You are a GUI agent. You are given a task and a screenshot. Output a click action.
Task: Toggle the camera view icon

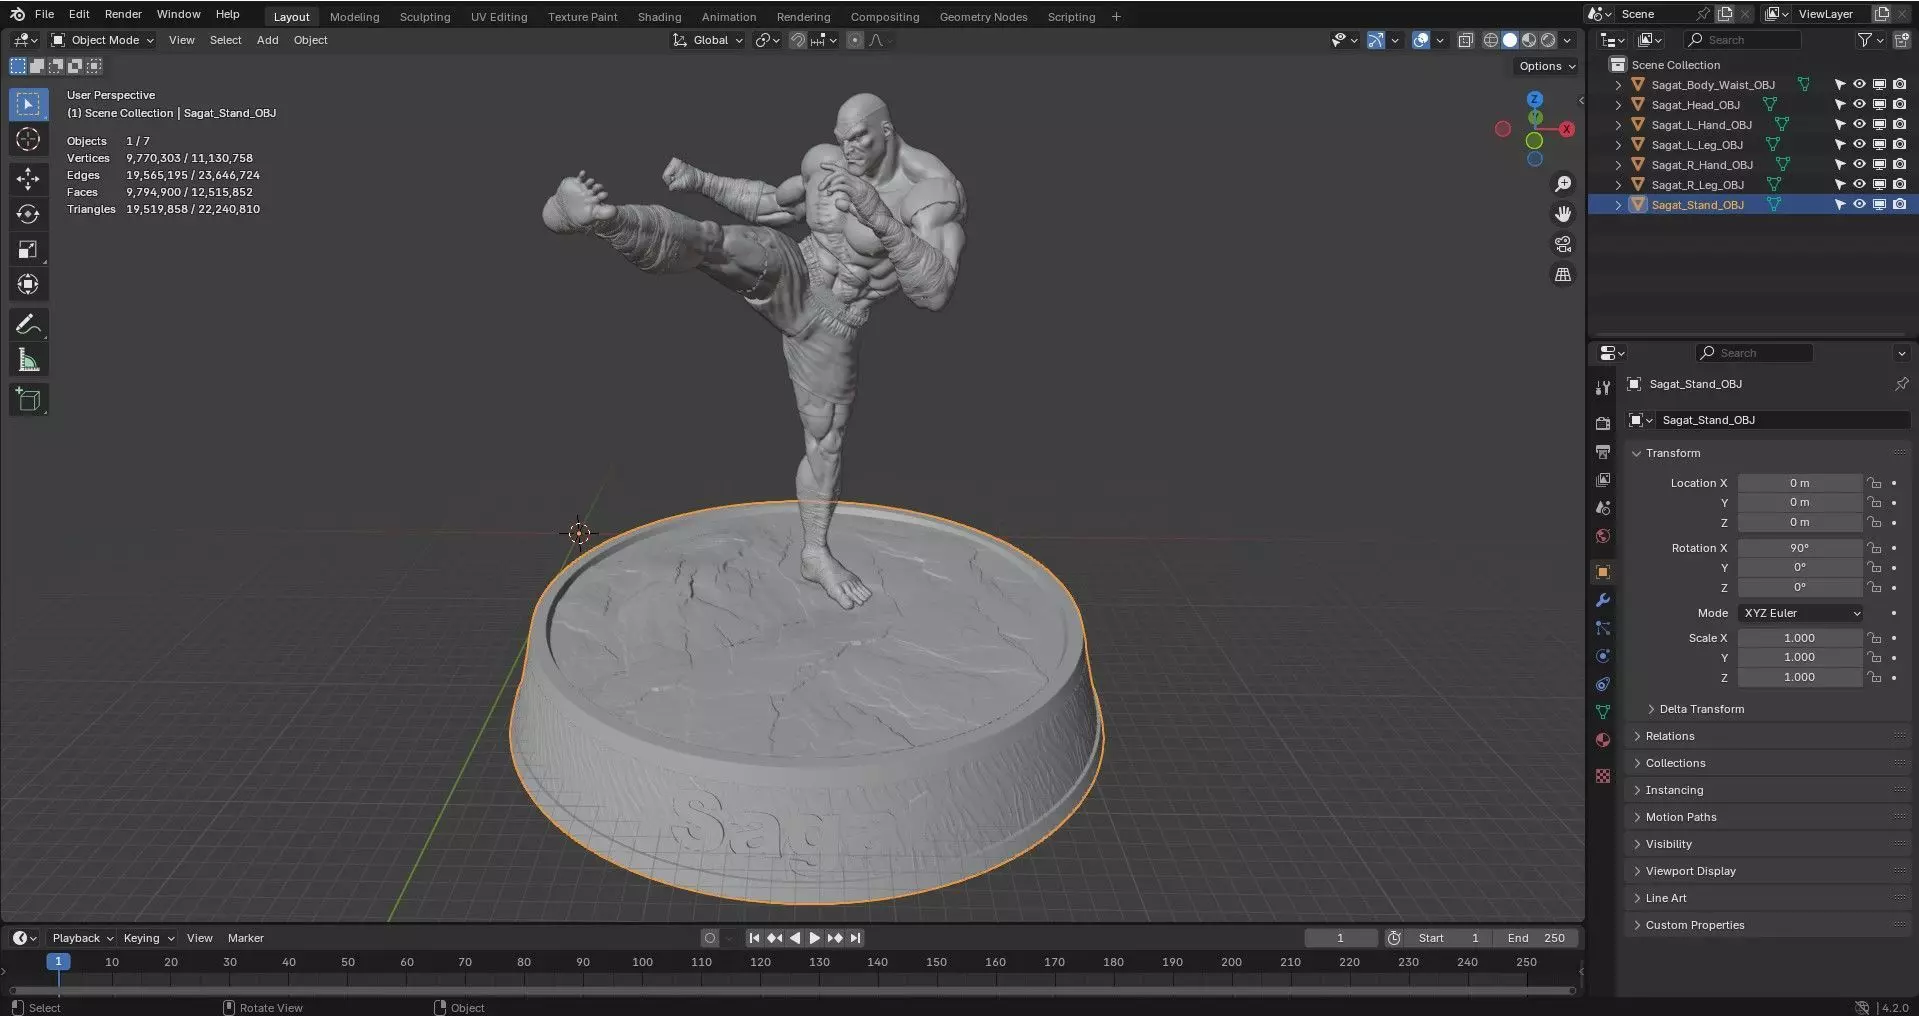coord(1563,244)
